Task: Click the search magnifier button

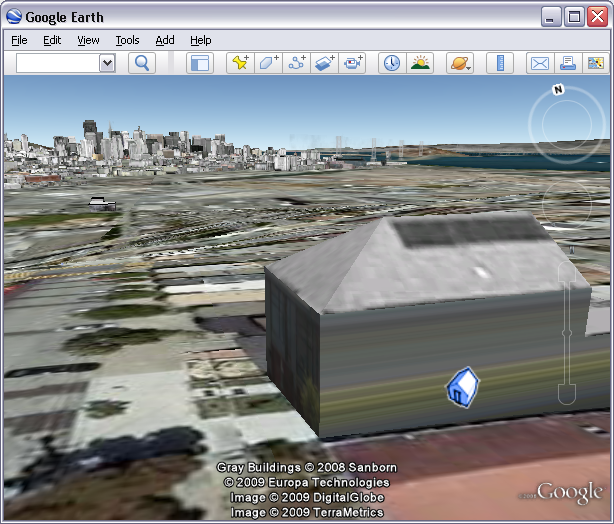Action: [x=142, y=63]
